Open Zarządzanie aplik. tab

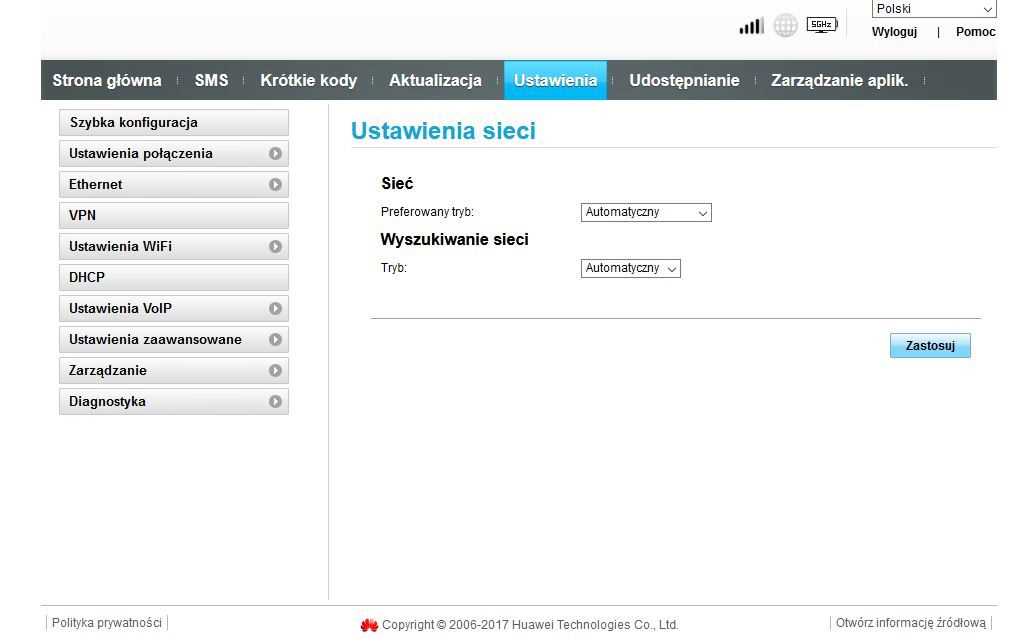[x=840, y=80]
